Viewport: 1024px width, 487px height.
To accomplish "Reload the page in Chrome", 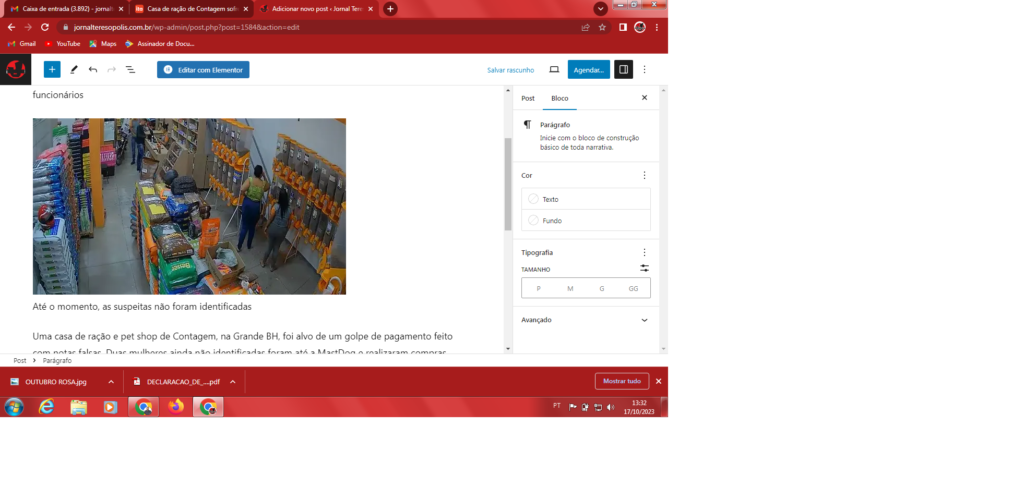I will (45, 27).
